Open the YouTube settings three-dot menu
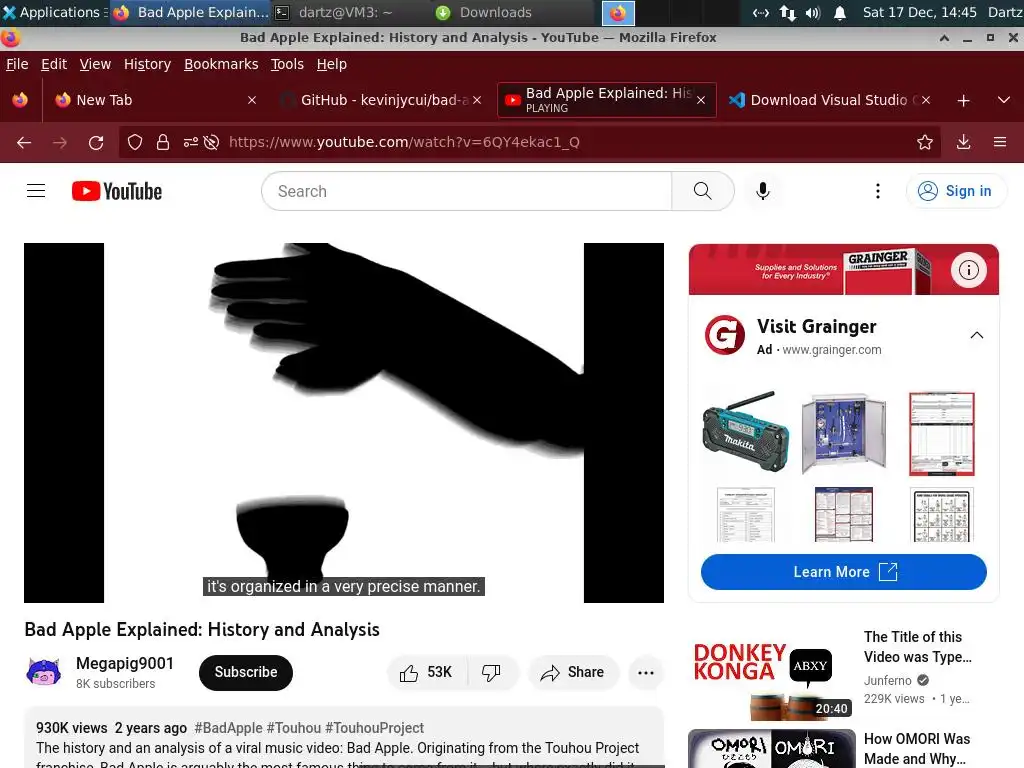The height and width of the screenshot is (768, 1024). click(x=878, y=191)
